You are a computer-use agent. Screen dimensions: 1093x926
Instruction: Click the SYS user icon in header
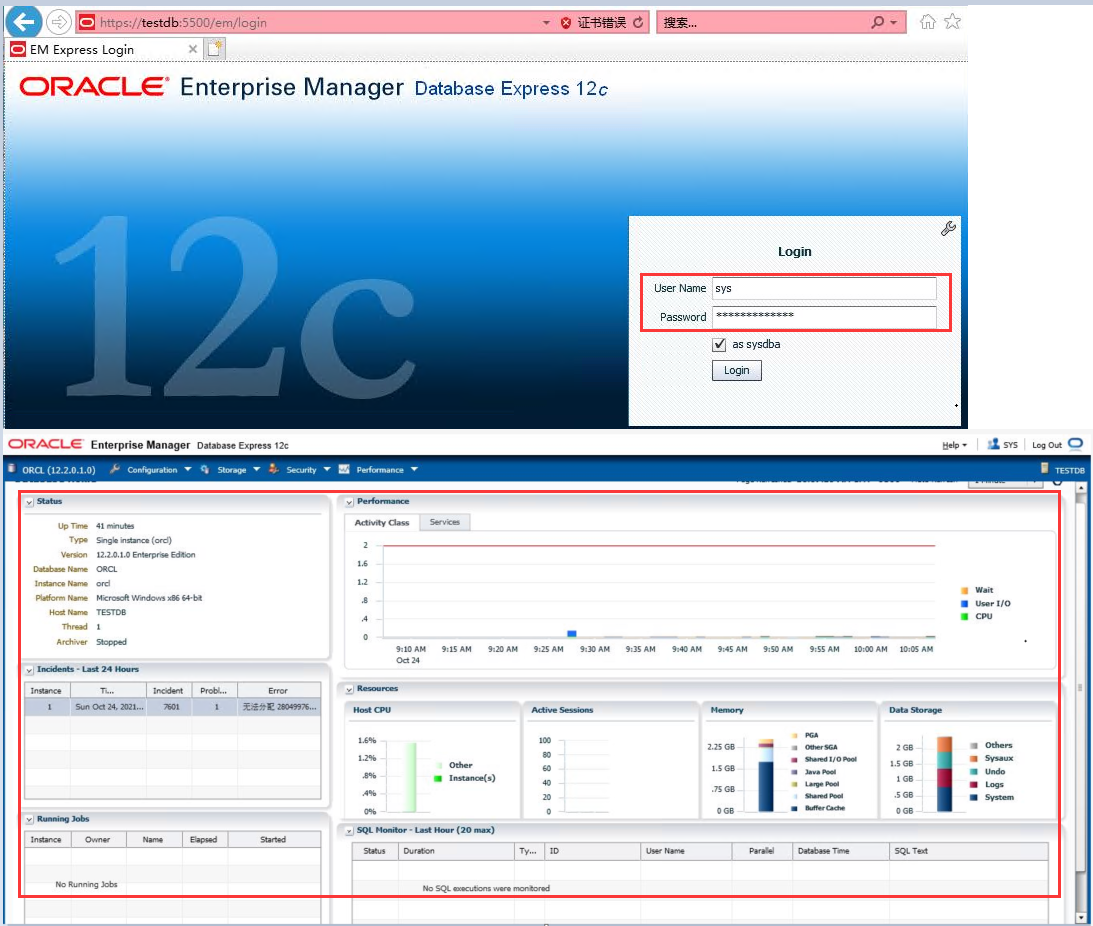point(993,444)
